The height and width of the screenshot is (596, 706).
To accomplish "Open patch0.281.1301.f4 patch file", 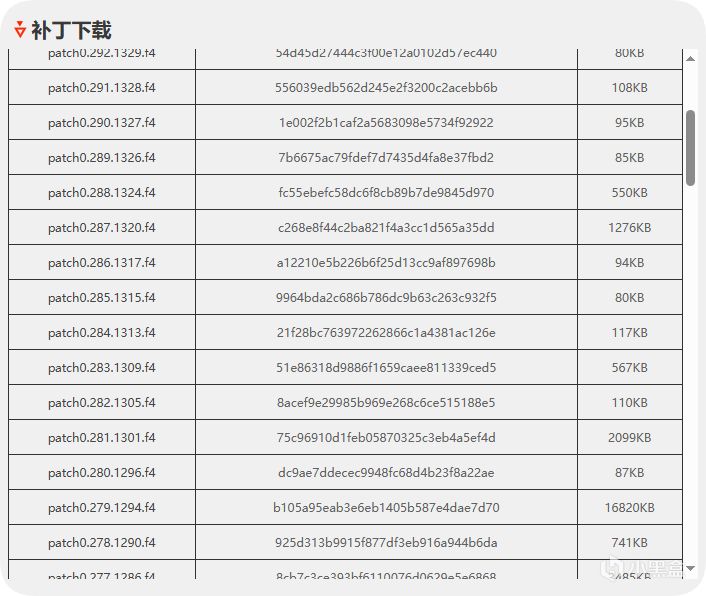I will coord(102,438).
